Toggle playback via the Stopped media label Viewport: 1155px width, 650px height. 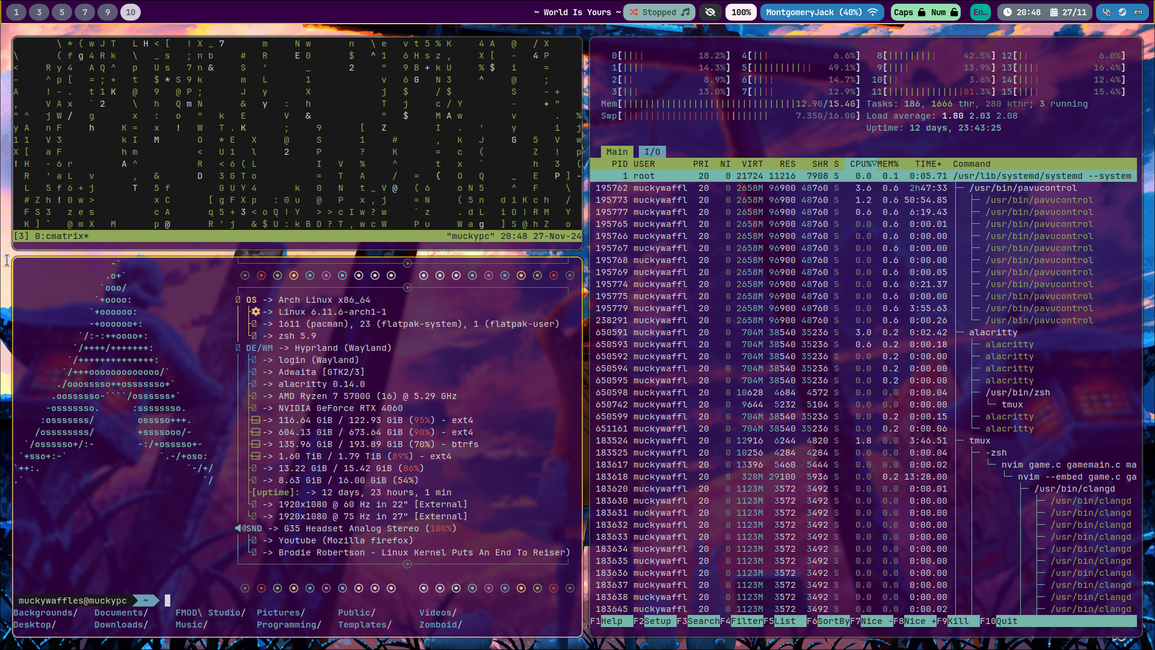pyautogui.click(x=659, y=12)
